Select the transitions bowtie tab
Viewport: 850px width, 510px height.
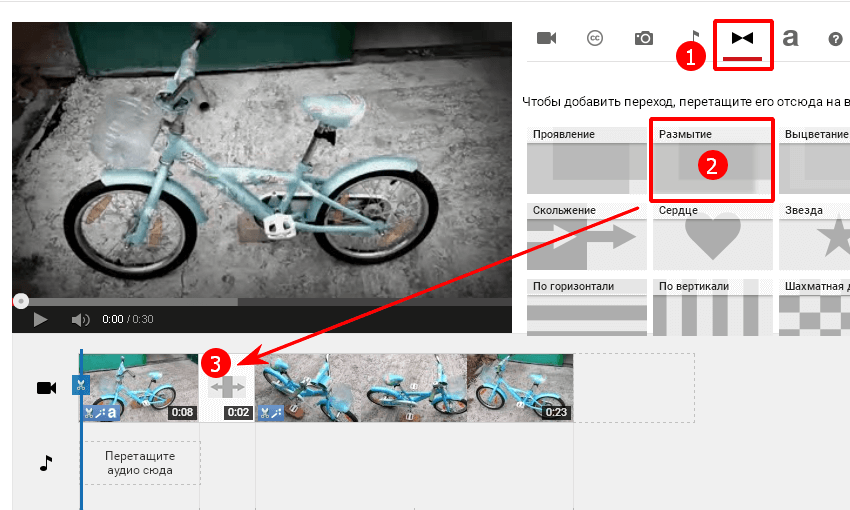743,38
